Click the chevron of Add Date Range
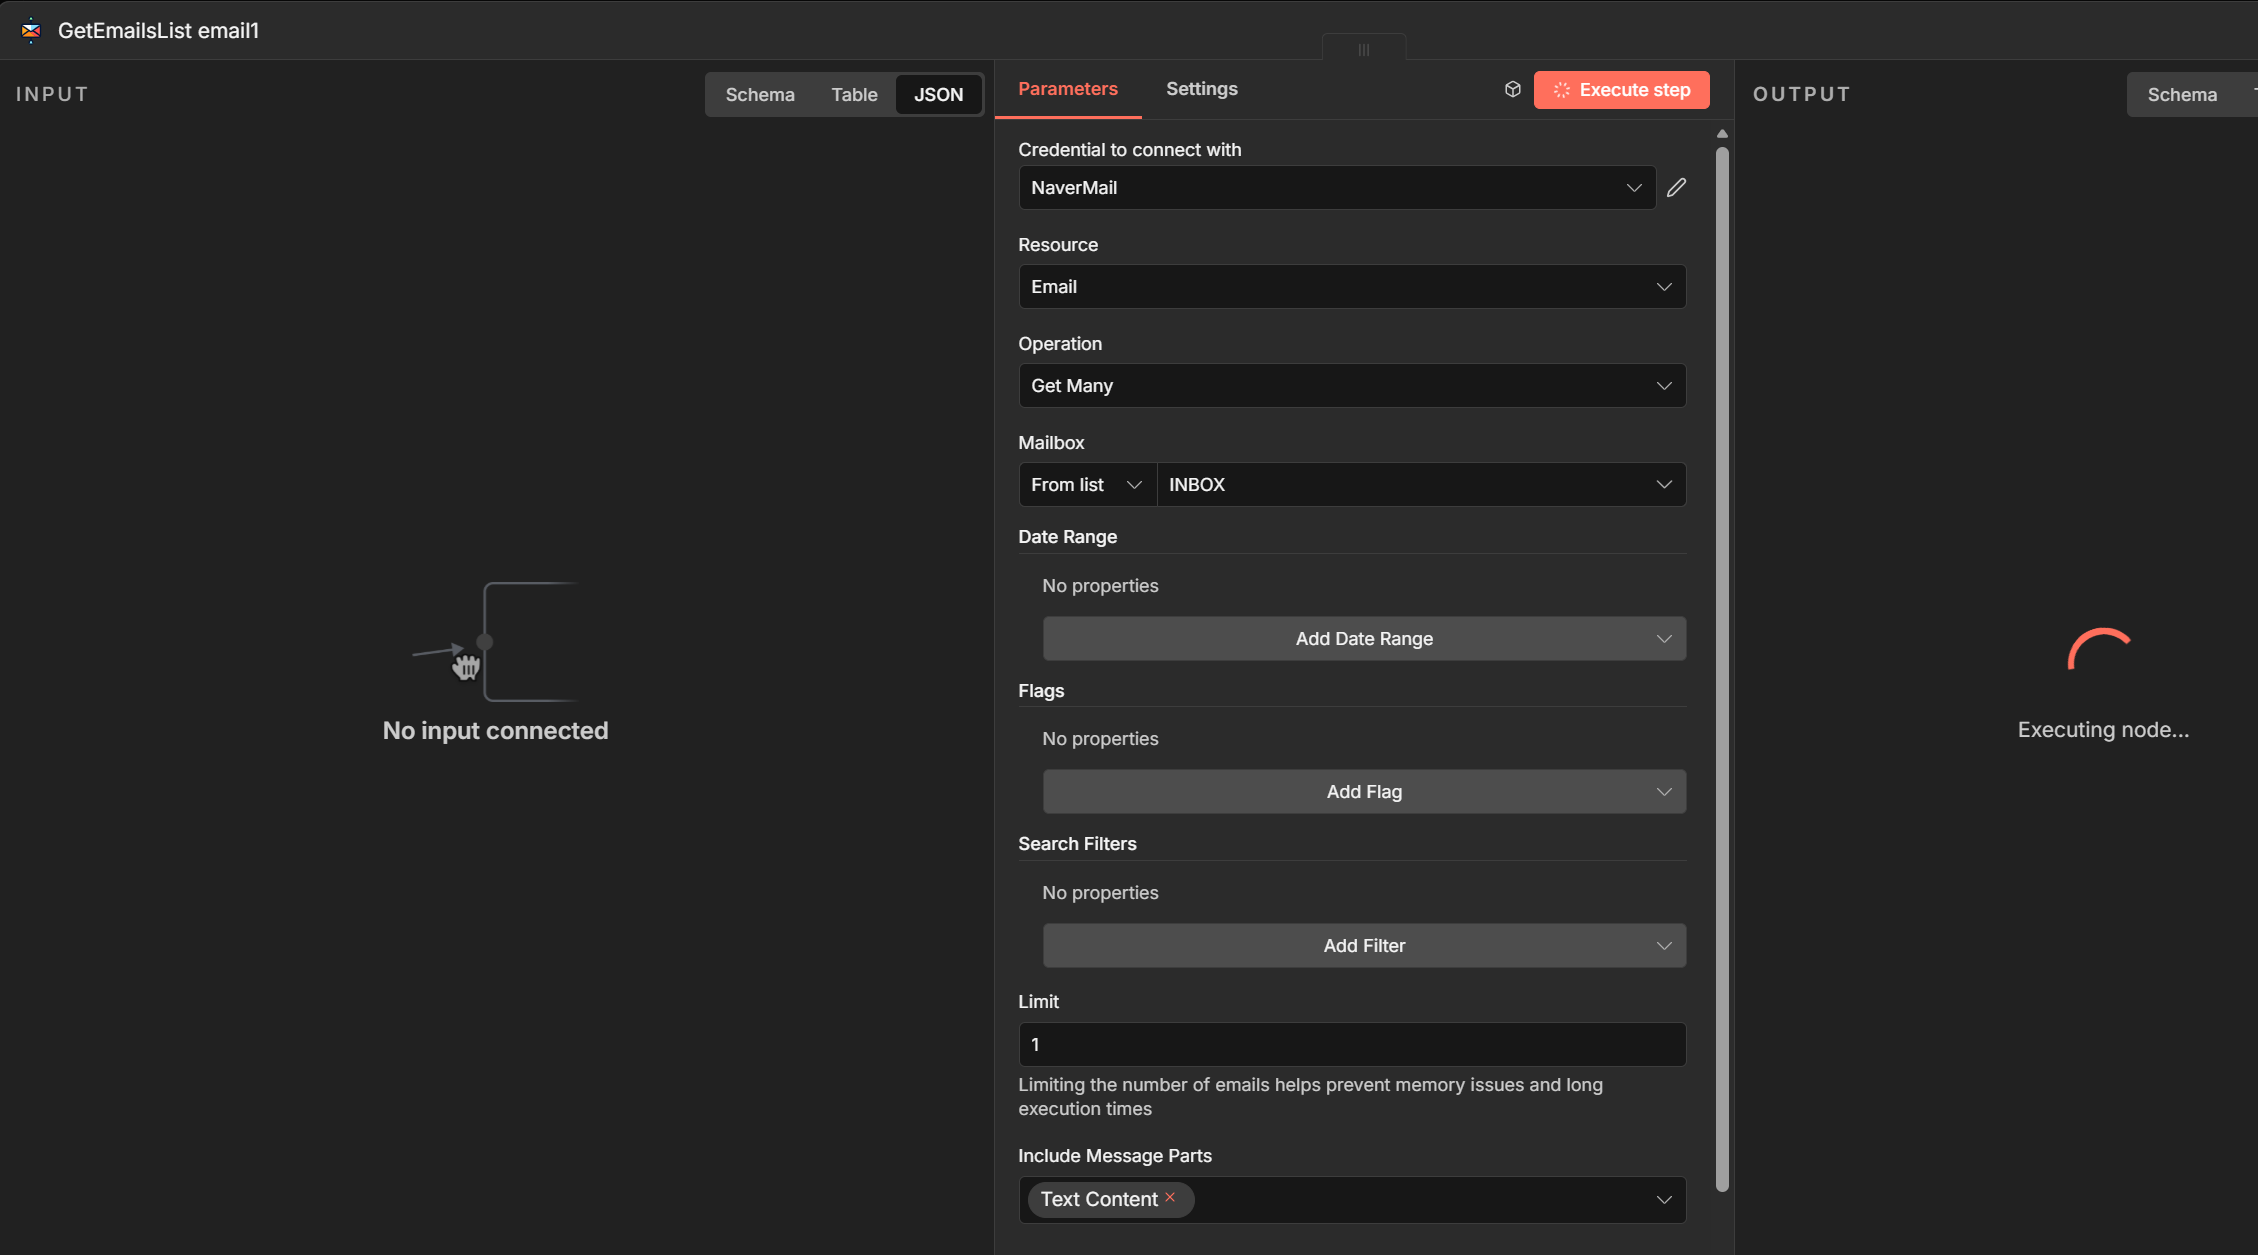This screenshot has width=2258, height=1255. click(1663, 639)
